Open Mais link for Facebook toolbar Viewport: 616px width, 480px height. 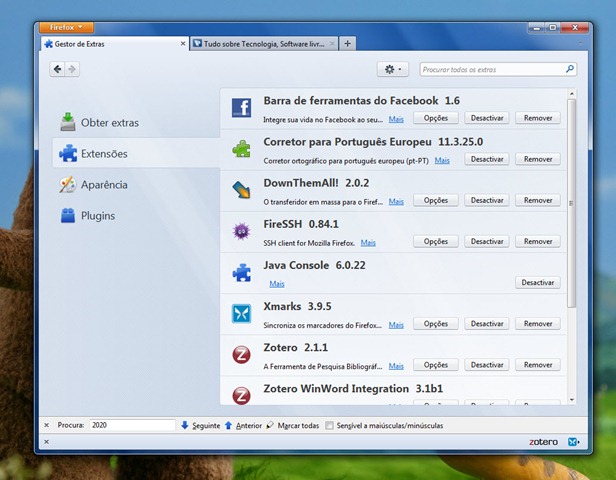(396, 119)
